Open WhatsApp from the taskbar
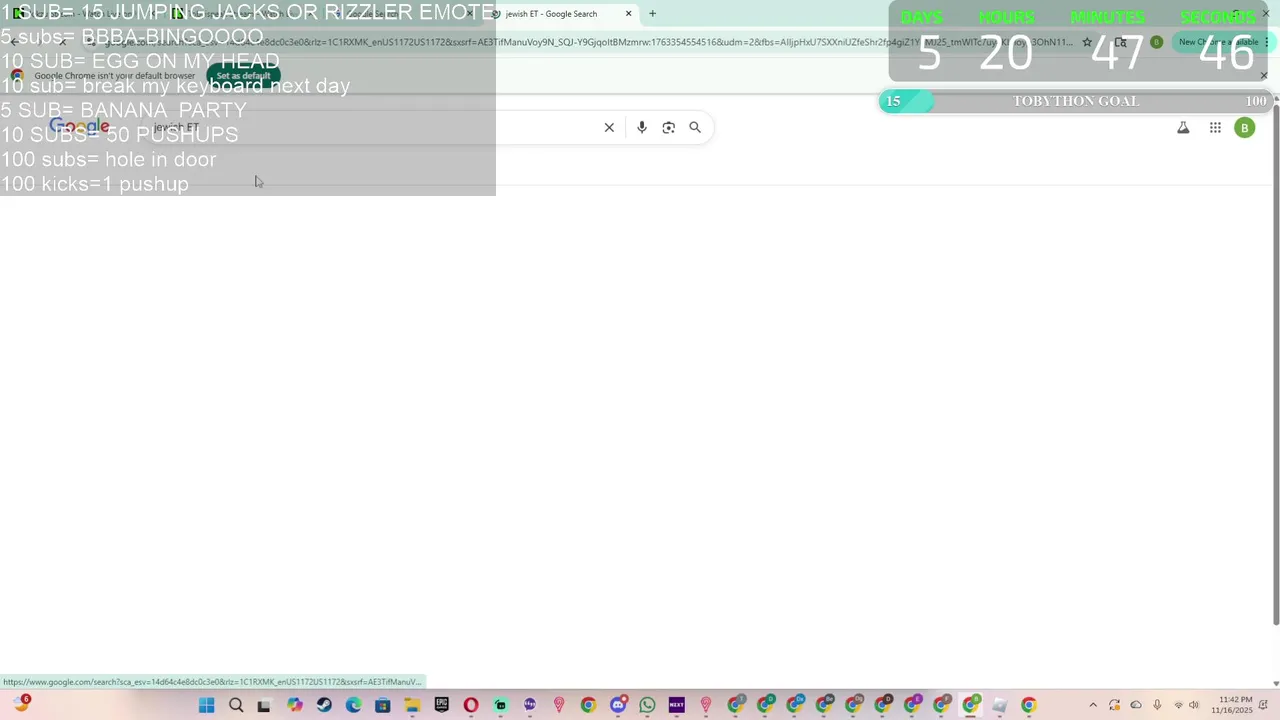 pyautogui.click(x=647, y=705)
